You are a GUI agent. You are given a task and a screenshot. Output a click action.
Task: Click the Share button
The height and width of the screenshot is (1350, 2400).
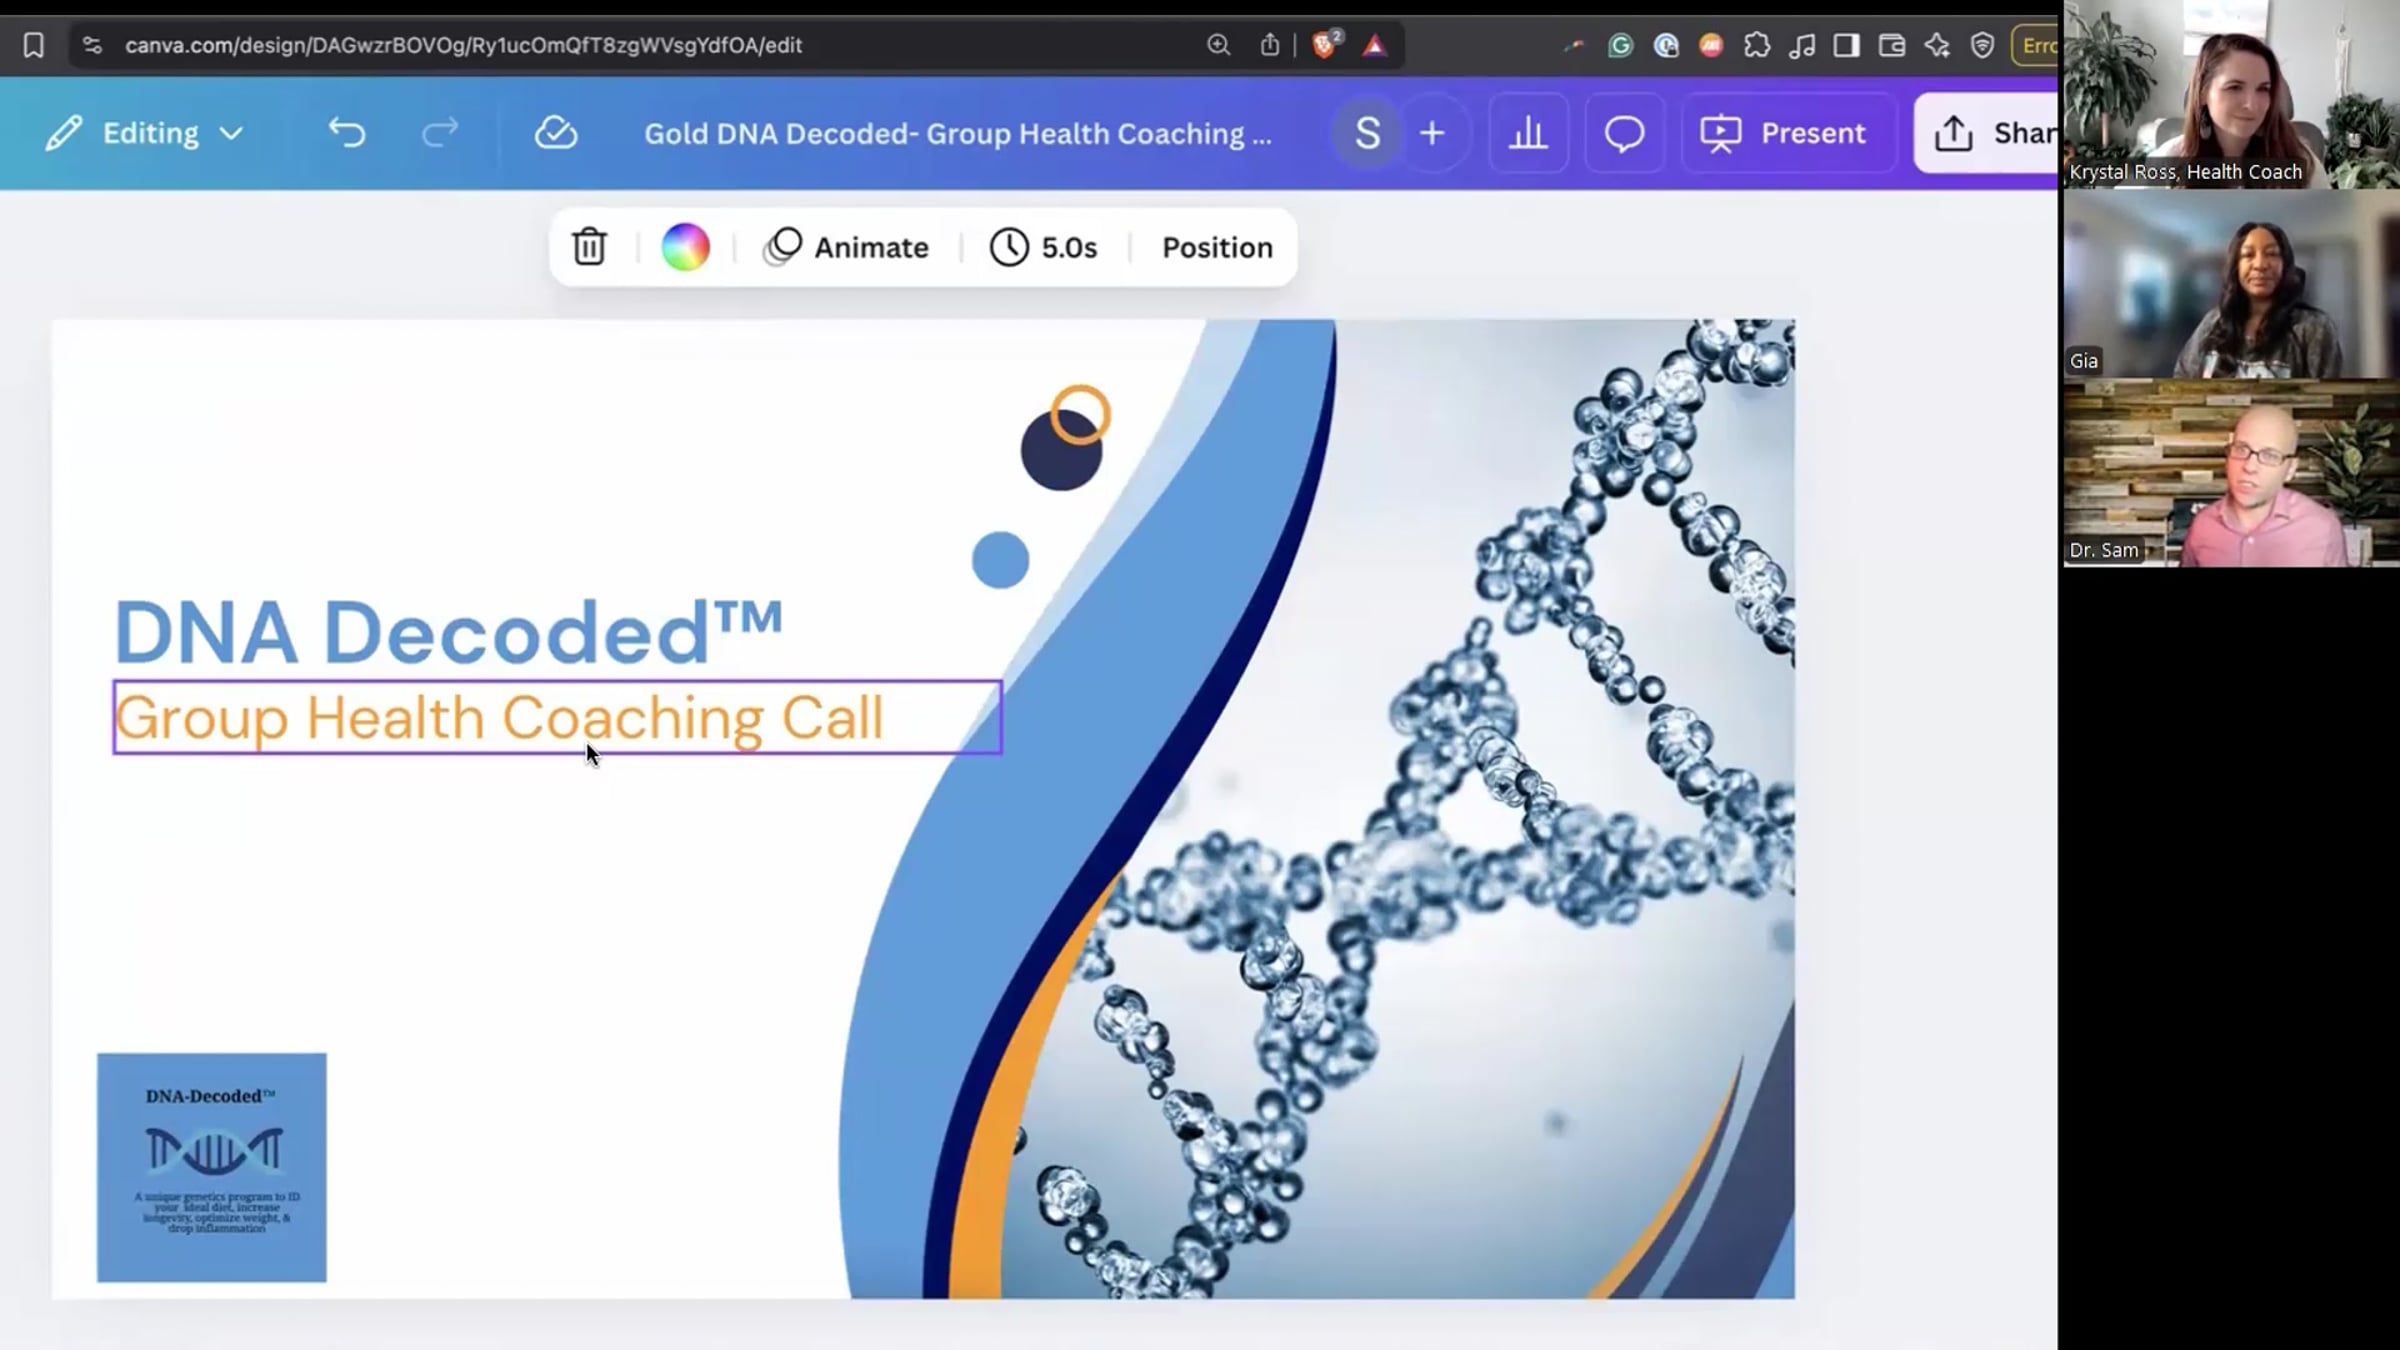pyautogui.click(x=1988, y=133)
